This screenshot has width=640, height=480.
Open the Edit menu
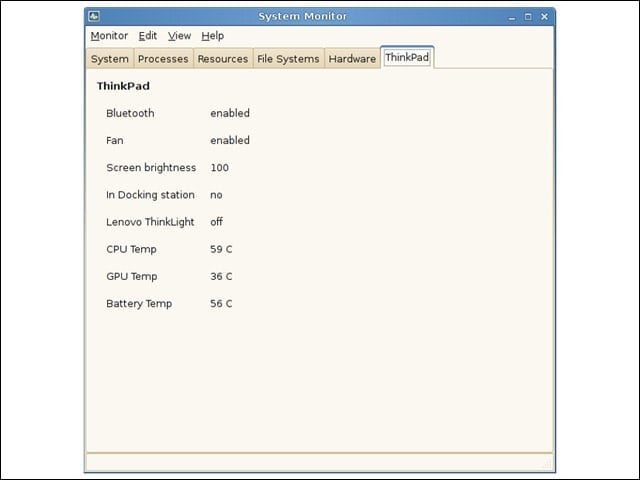(x=148, y=36)
